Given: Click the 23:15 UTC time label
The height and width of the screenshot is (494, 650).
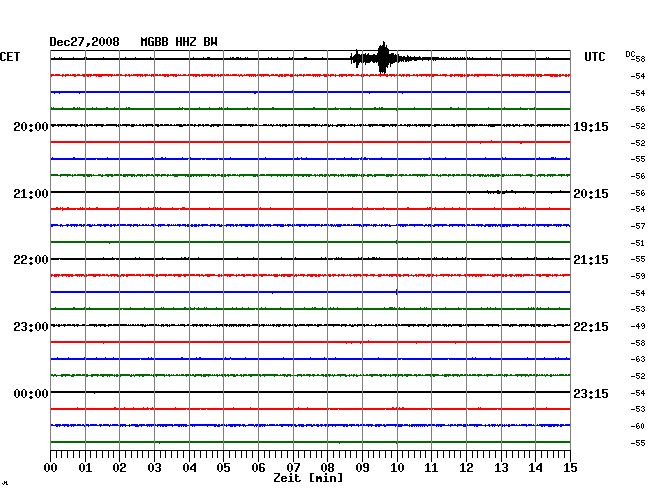Looking at the screenshot, I should (591, 394).
